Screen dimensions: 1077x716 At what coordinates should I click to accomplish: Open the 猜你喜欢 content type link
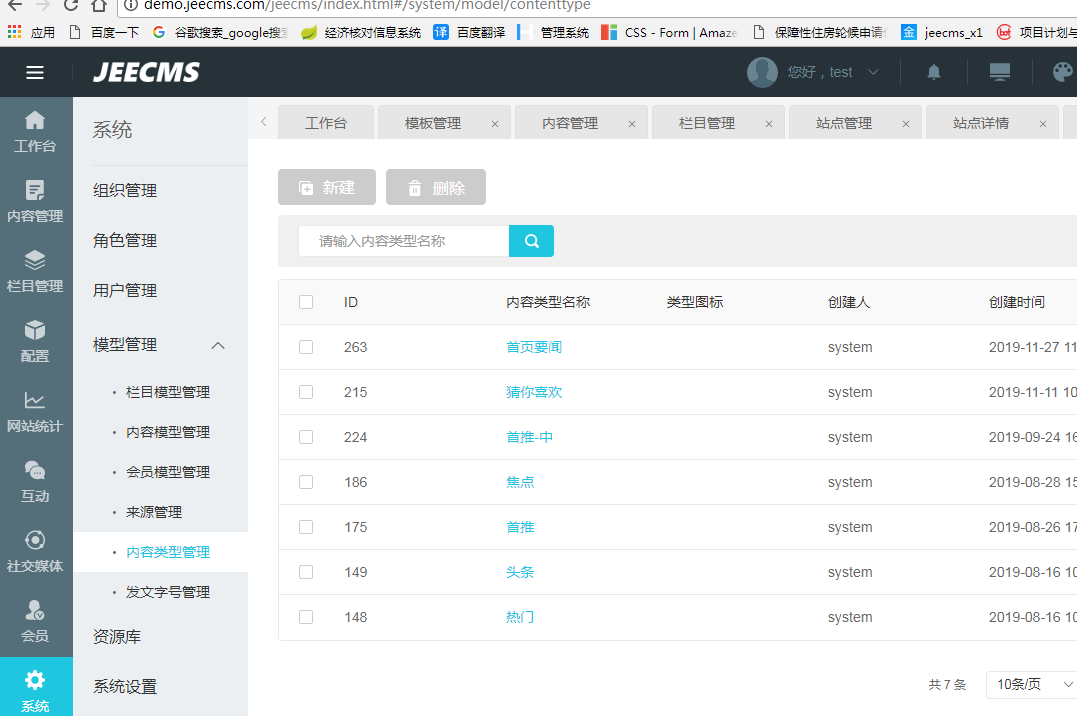point(534,392)
